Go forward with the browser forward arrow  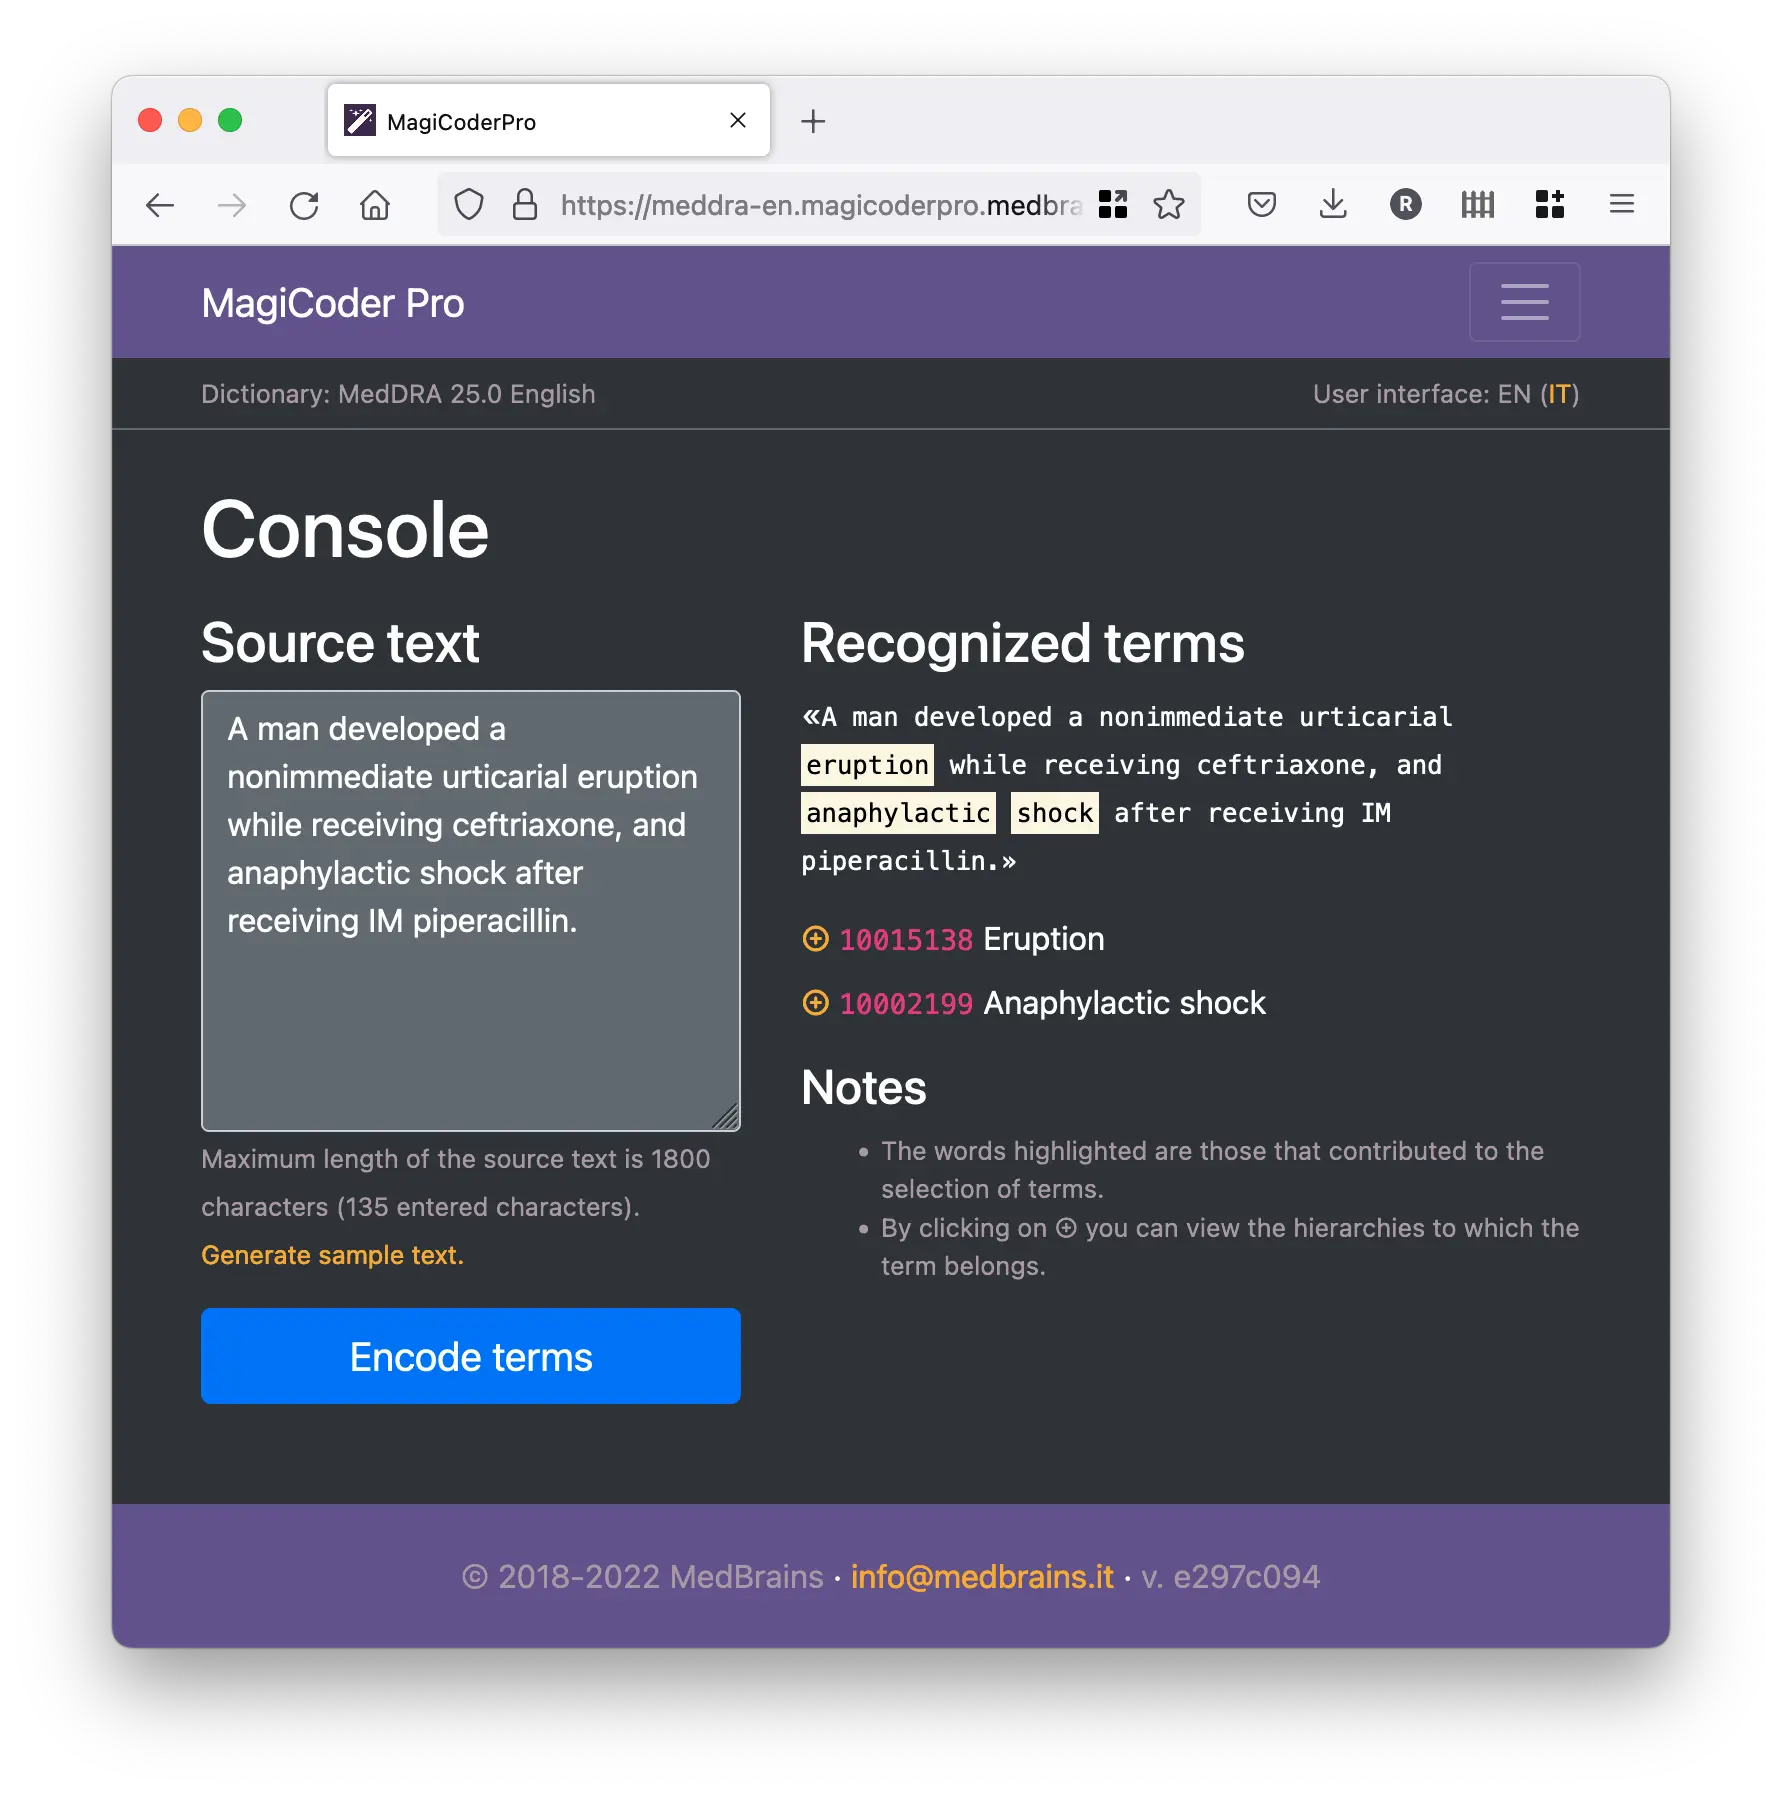pos(232,206)
